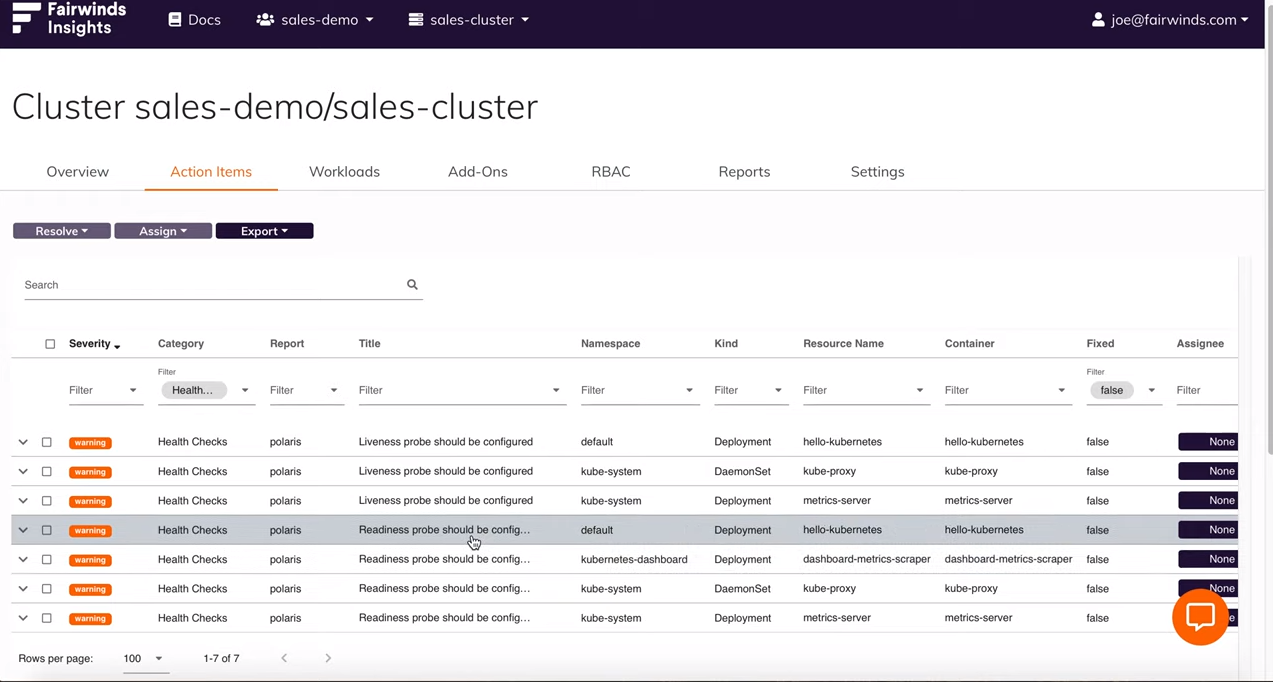1273x682 pixels.
Task: Switch to the RBAC tab
Action: 611,172
